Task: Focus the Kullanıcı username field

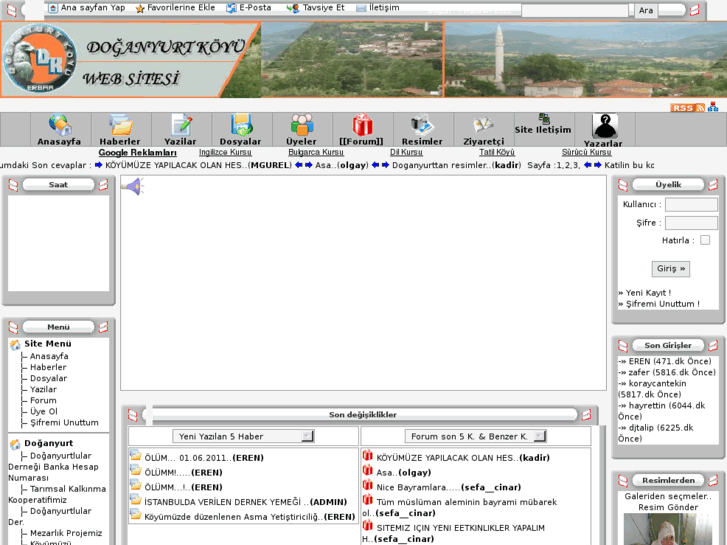Action: (x=691, y=205)
